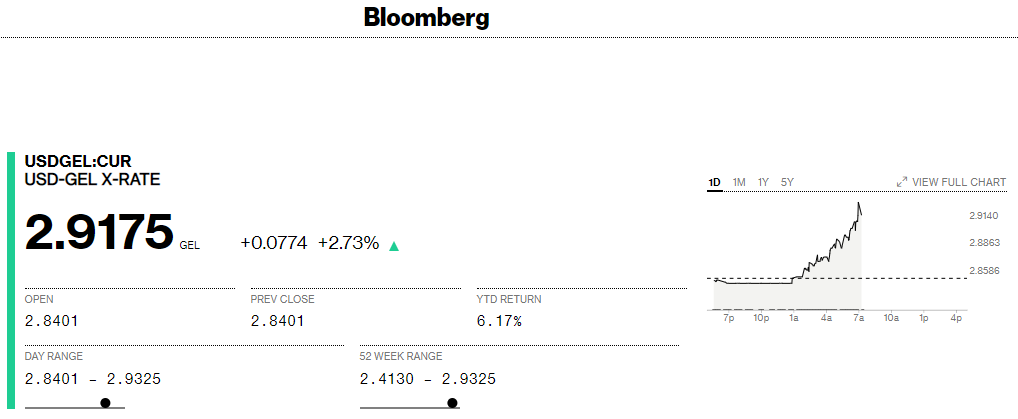Screen dimensions: 1018x419
Task: Click the USD-GEL X-RATE title
Action: coord(92,180)
